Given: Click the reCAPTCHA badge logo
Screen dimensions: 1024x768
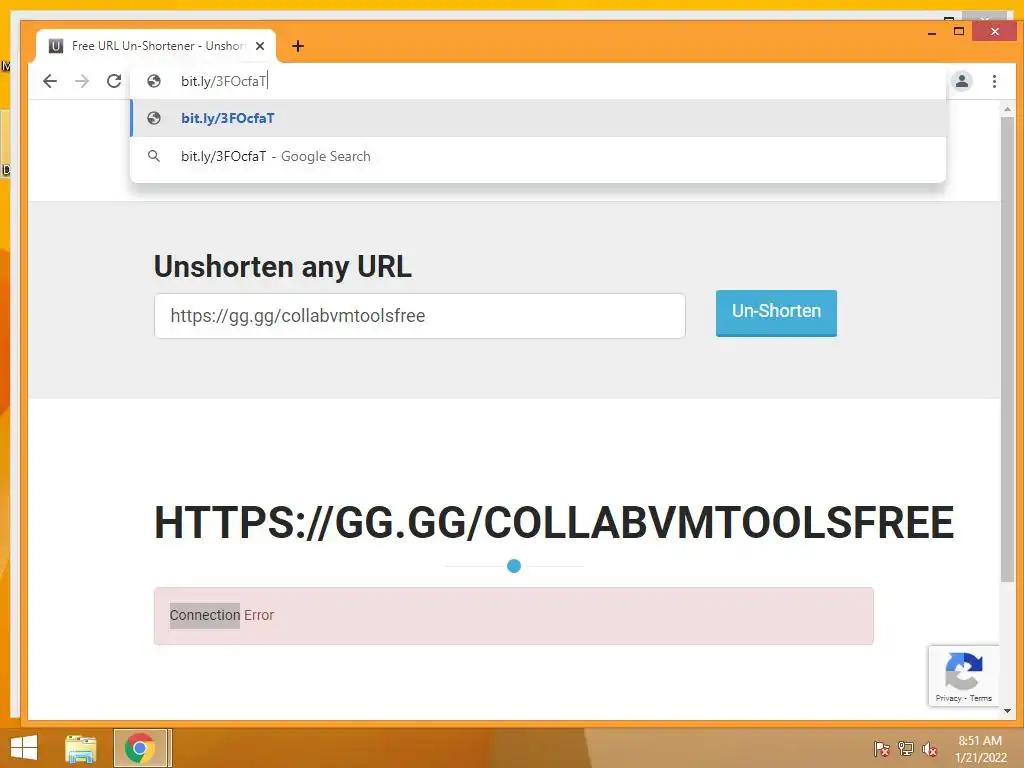Looking at the screenshot, I should click(x=964, y=671).
